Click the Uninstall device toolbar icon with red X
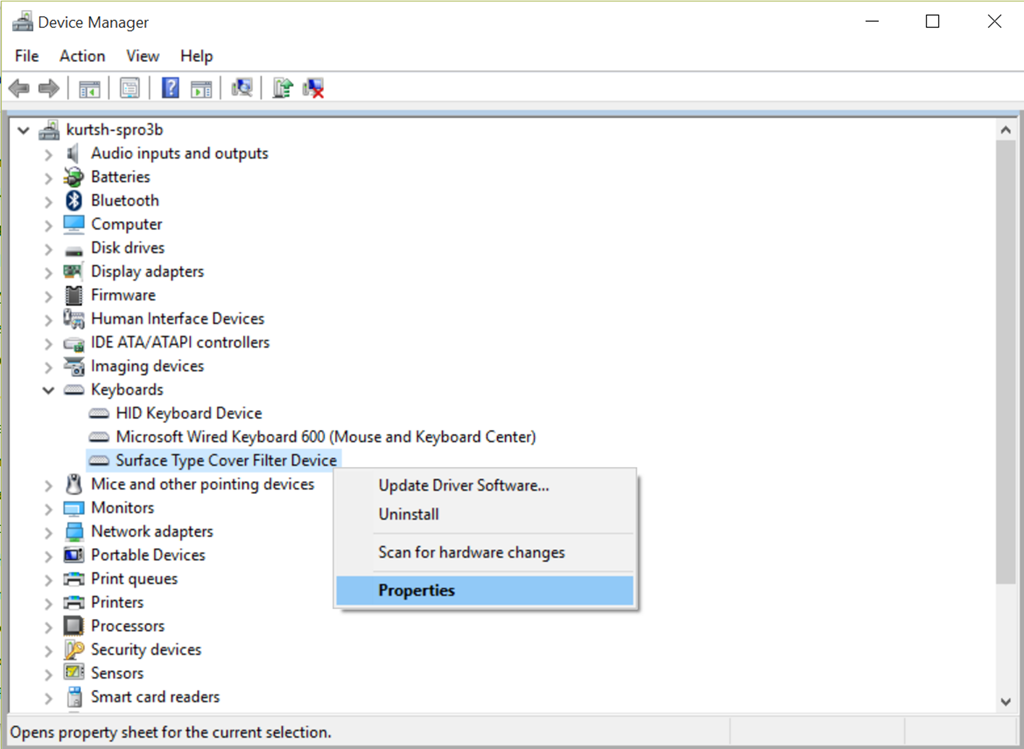 pyautogui.click(x=314, y=88)
